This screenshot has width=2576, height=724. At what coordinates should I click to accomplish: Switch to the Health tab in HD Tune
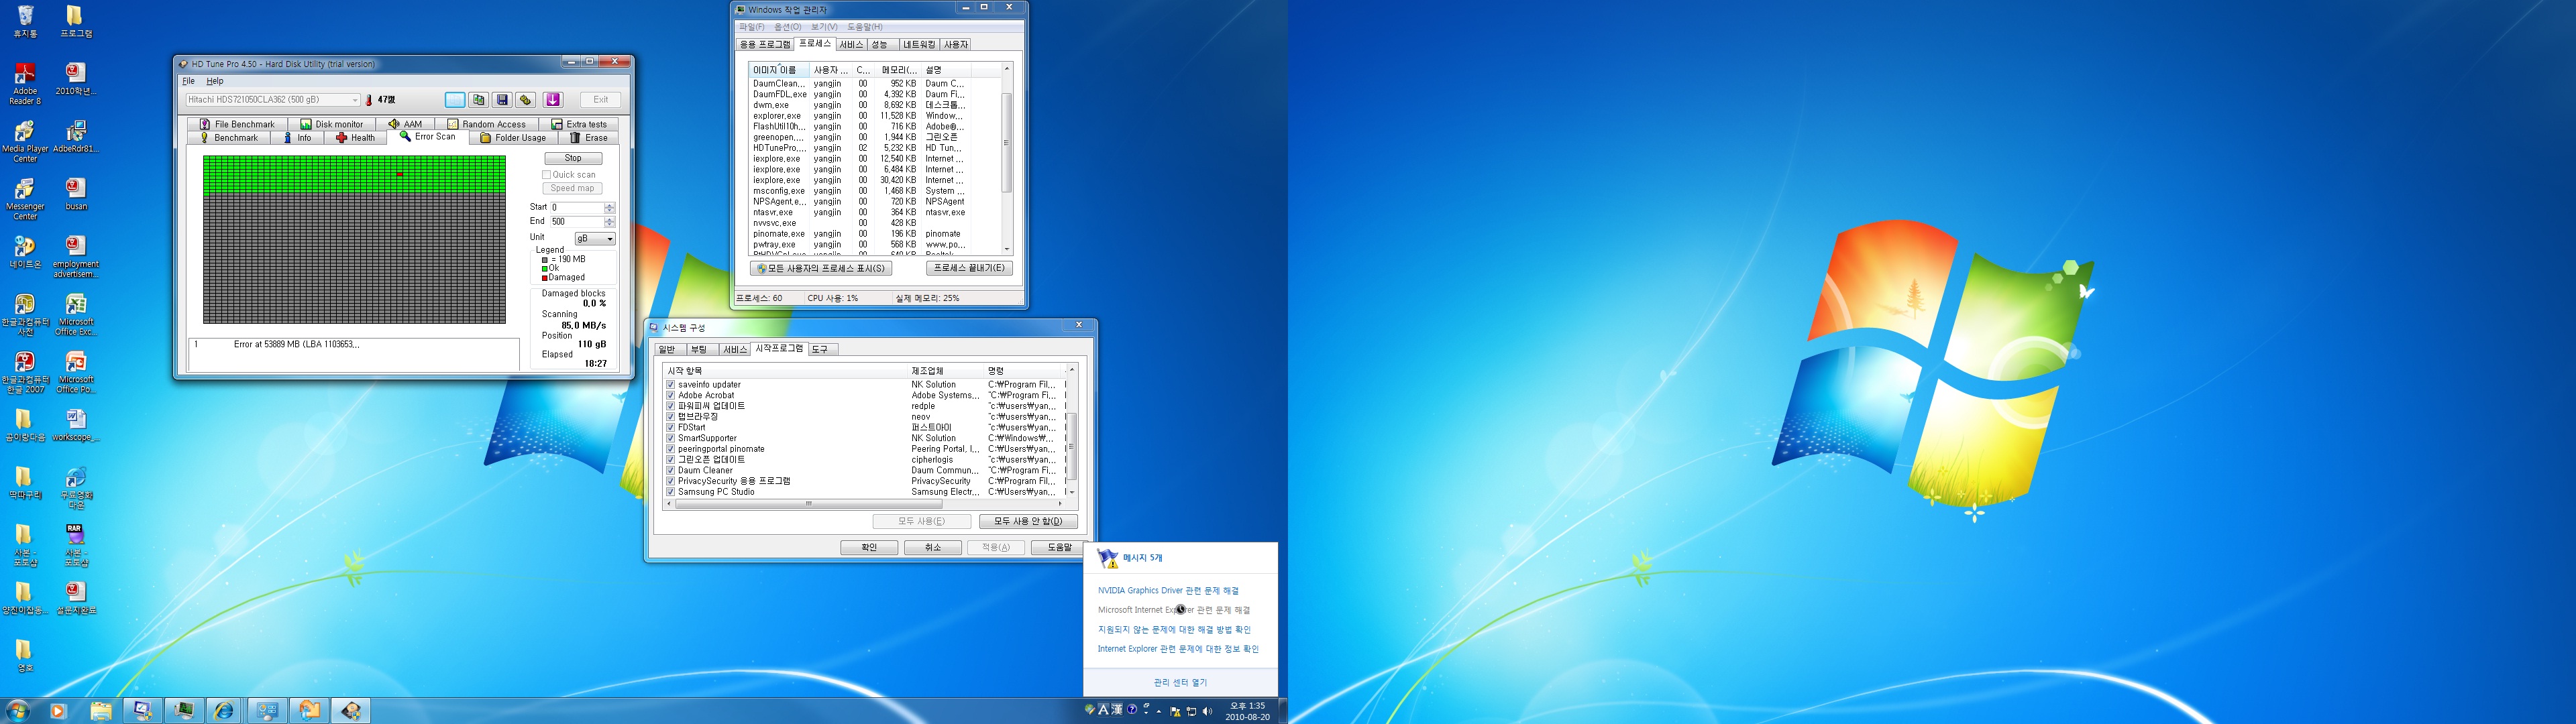(x=356, y=138)
